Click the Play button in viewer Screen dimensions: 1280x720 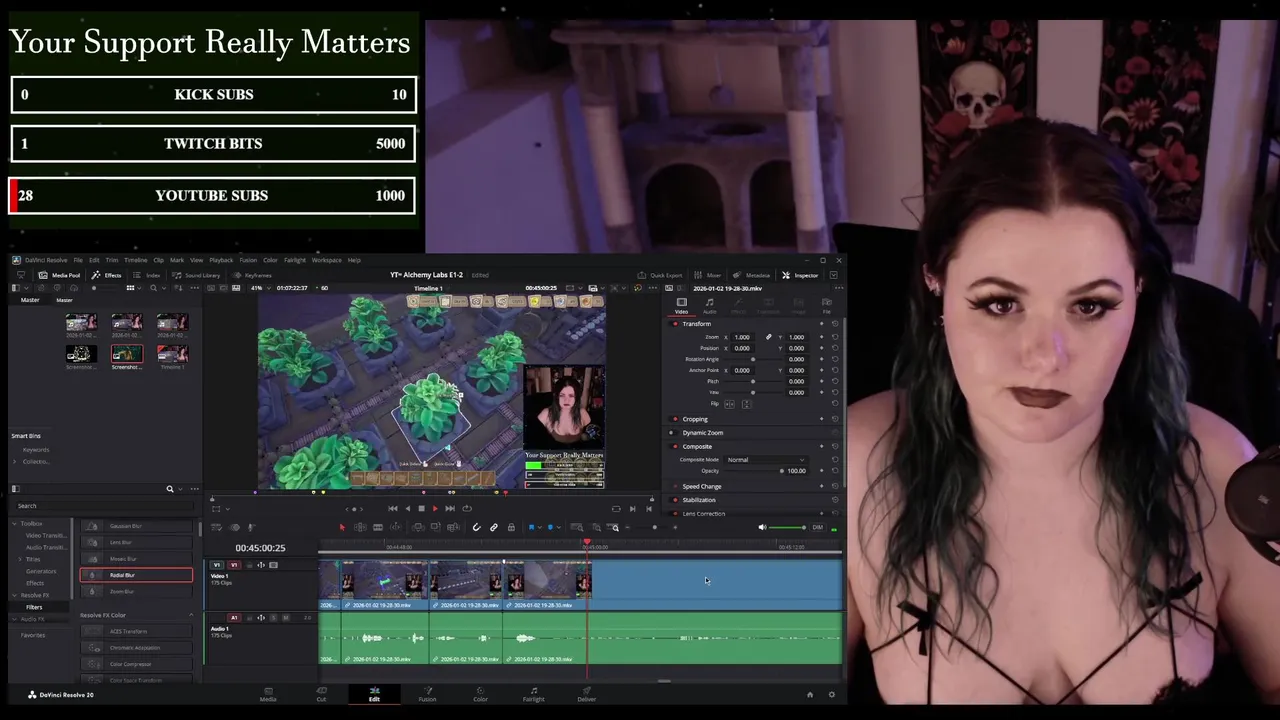[x=434, y=508]
